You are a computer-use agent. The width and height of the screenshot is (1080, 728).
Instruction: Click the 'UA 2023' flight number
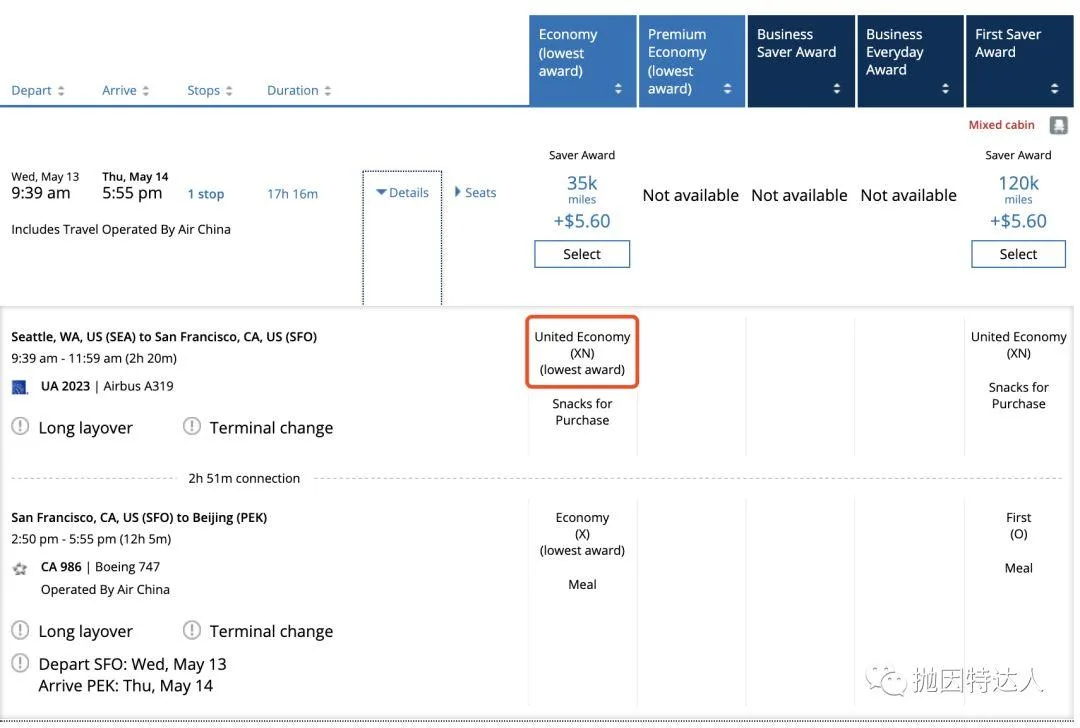click(x=65, y=386)
